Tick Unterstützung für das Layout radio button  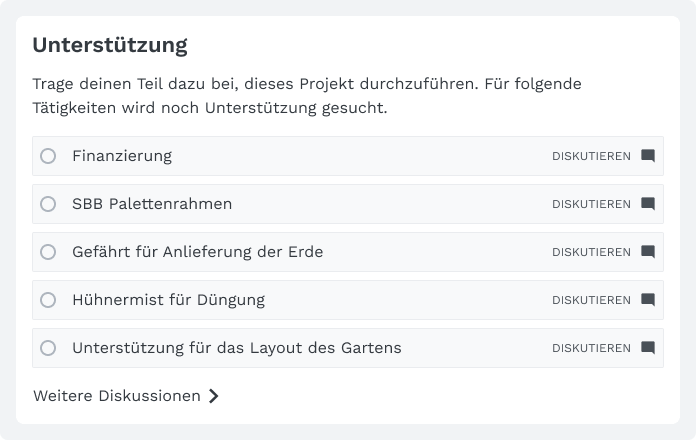click(x=48, y=348)
